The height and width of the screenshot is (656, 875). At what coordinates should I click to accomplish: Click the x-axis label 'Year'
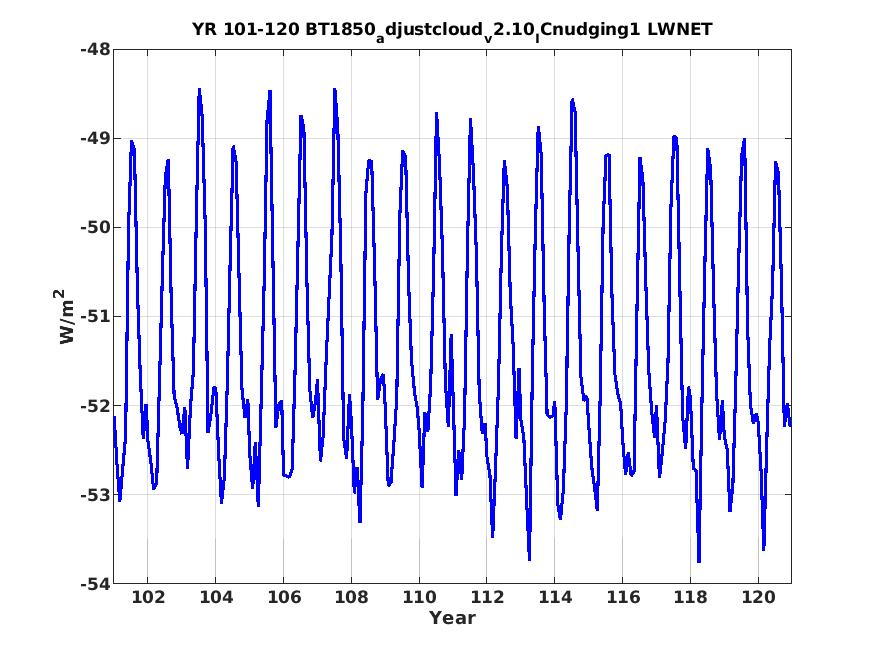(452, 618)
